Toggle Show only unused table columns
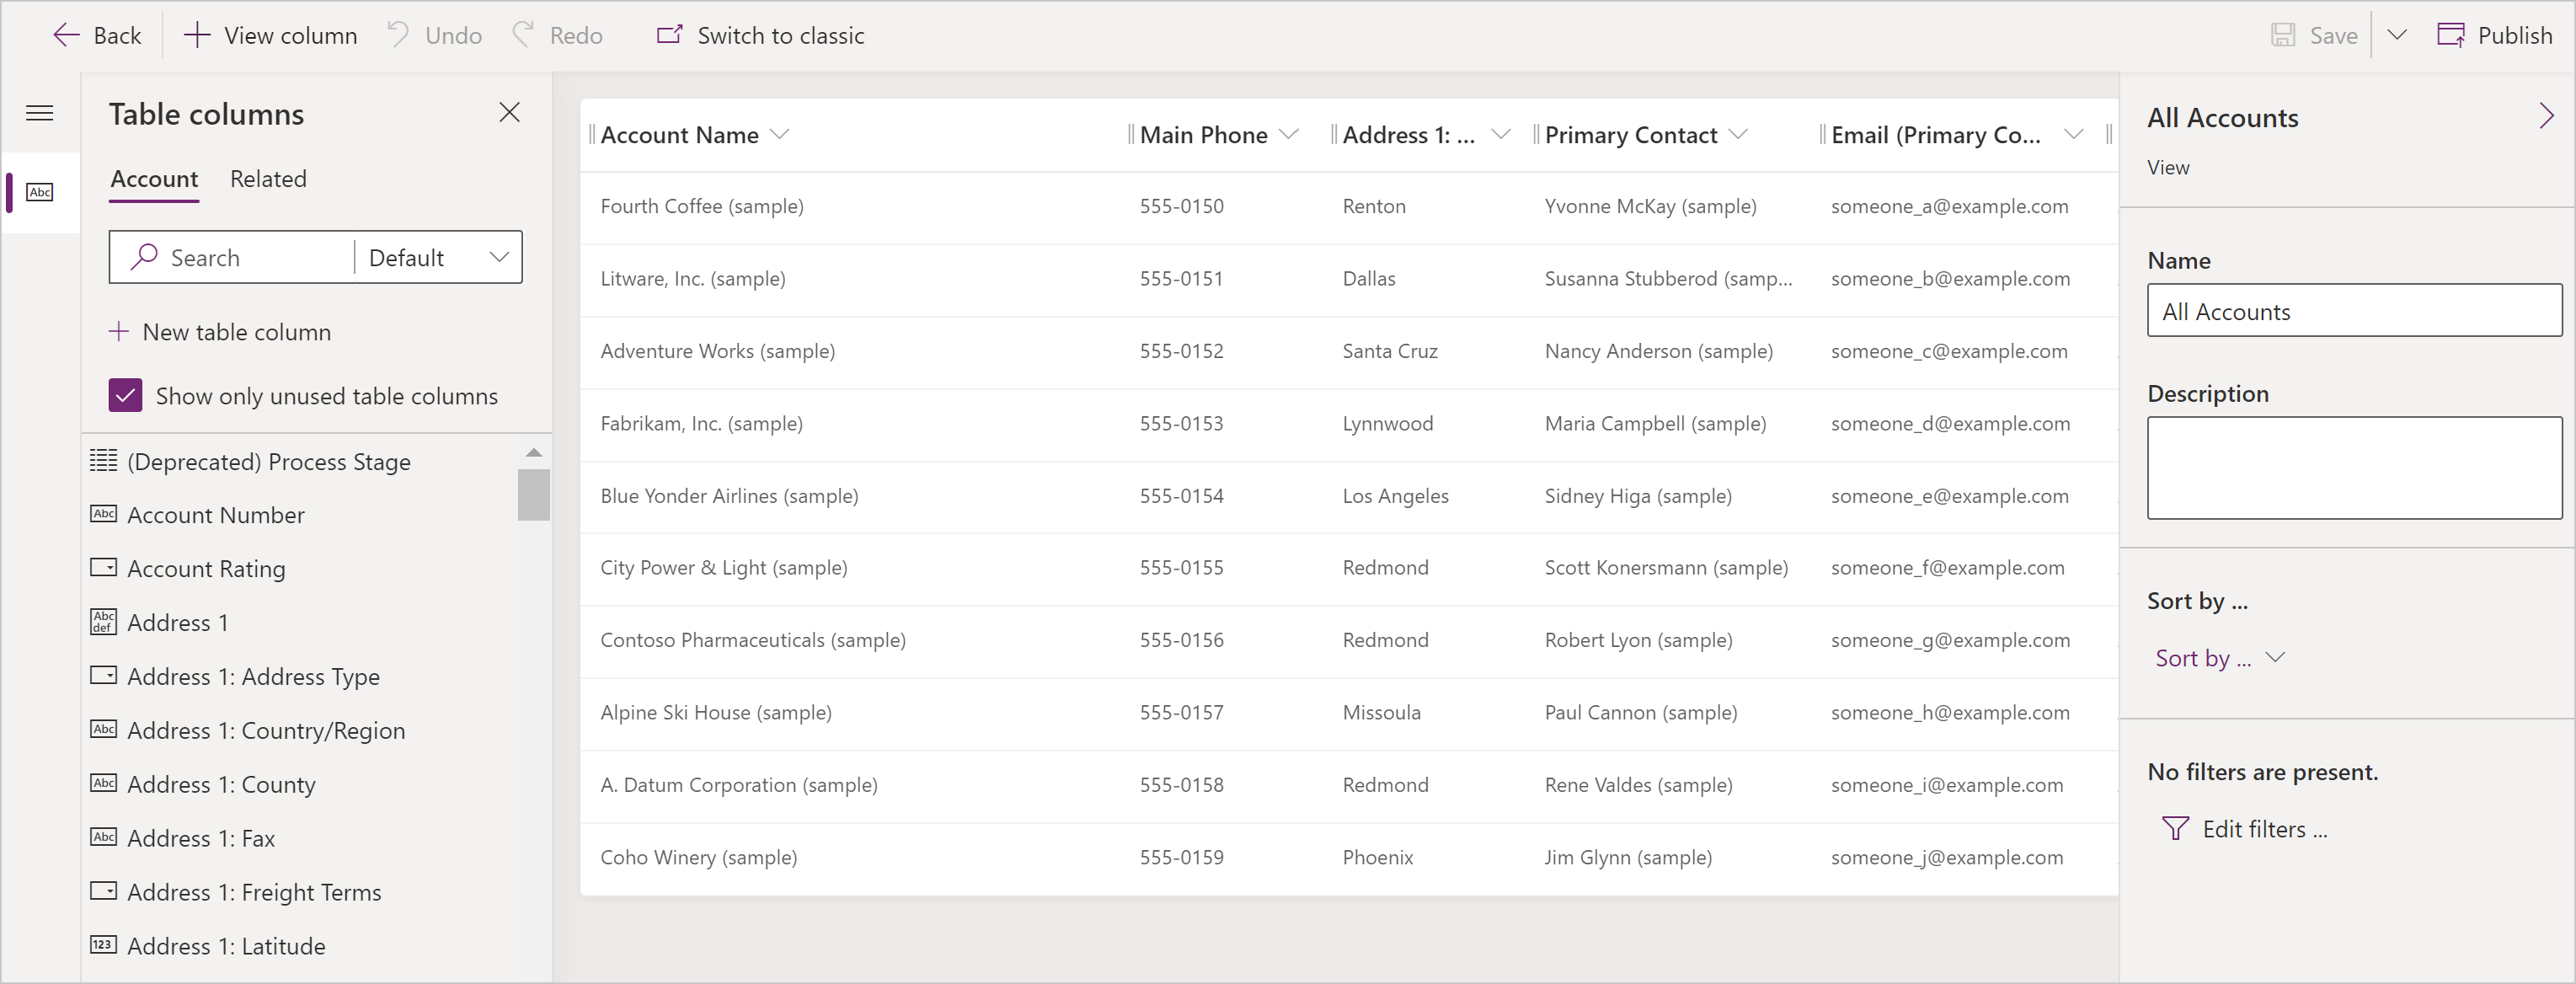This screenshot has width=2576, height=984. (x=125, y=396)
